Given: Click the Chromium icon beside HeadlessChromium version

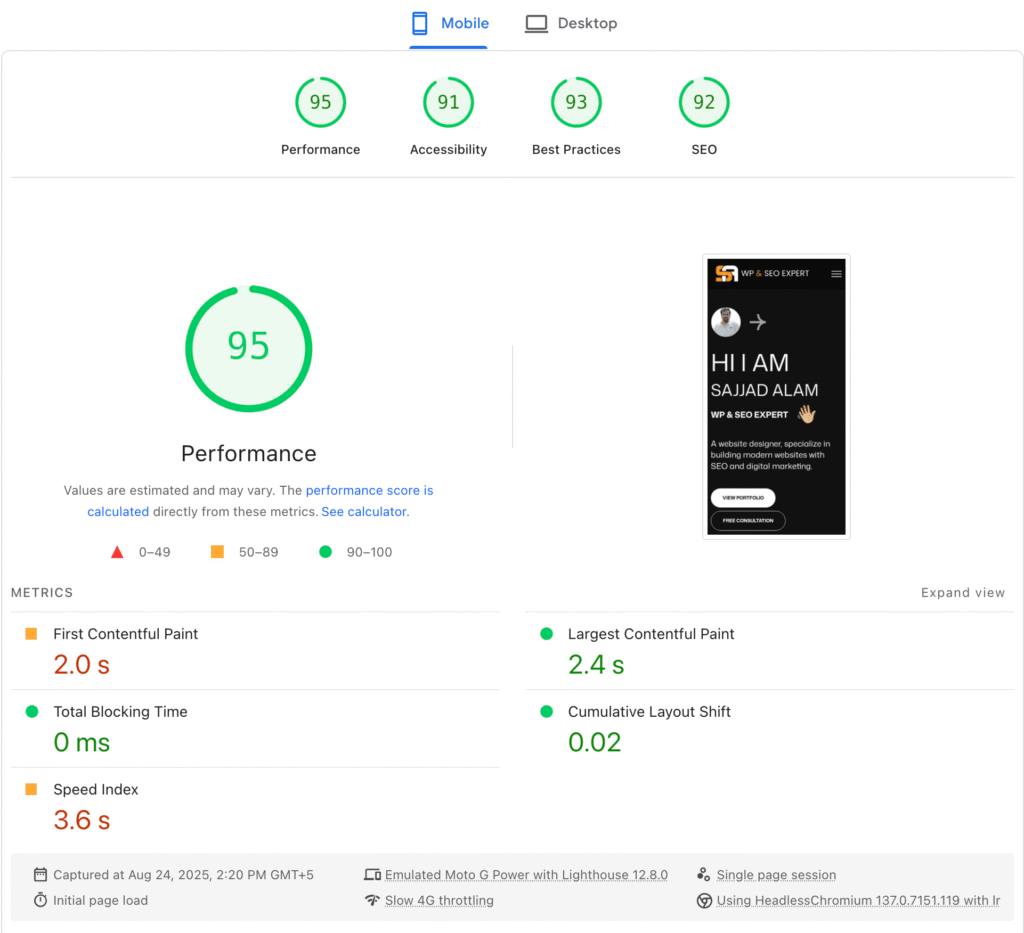Looking at the screenshot, I should point(704,900).
